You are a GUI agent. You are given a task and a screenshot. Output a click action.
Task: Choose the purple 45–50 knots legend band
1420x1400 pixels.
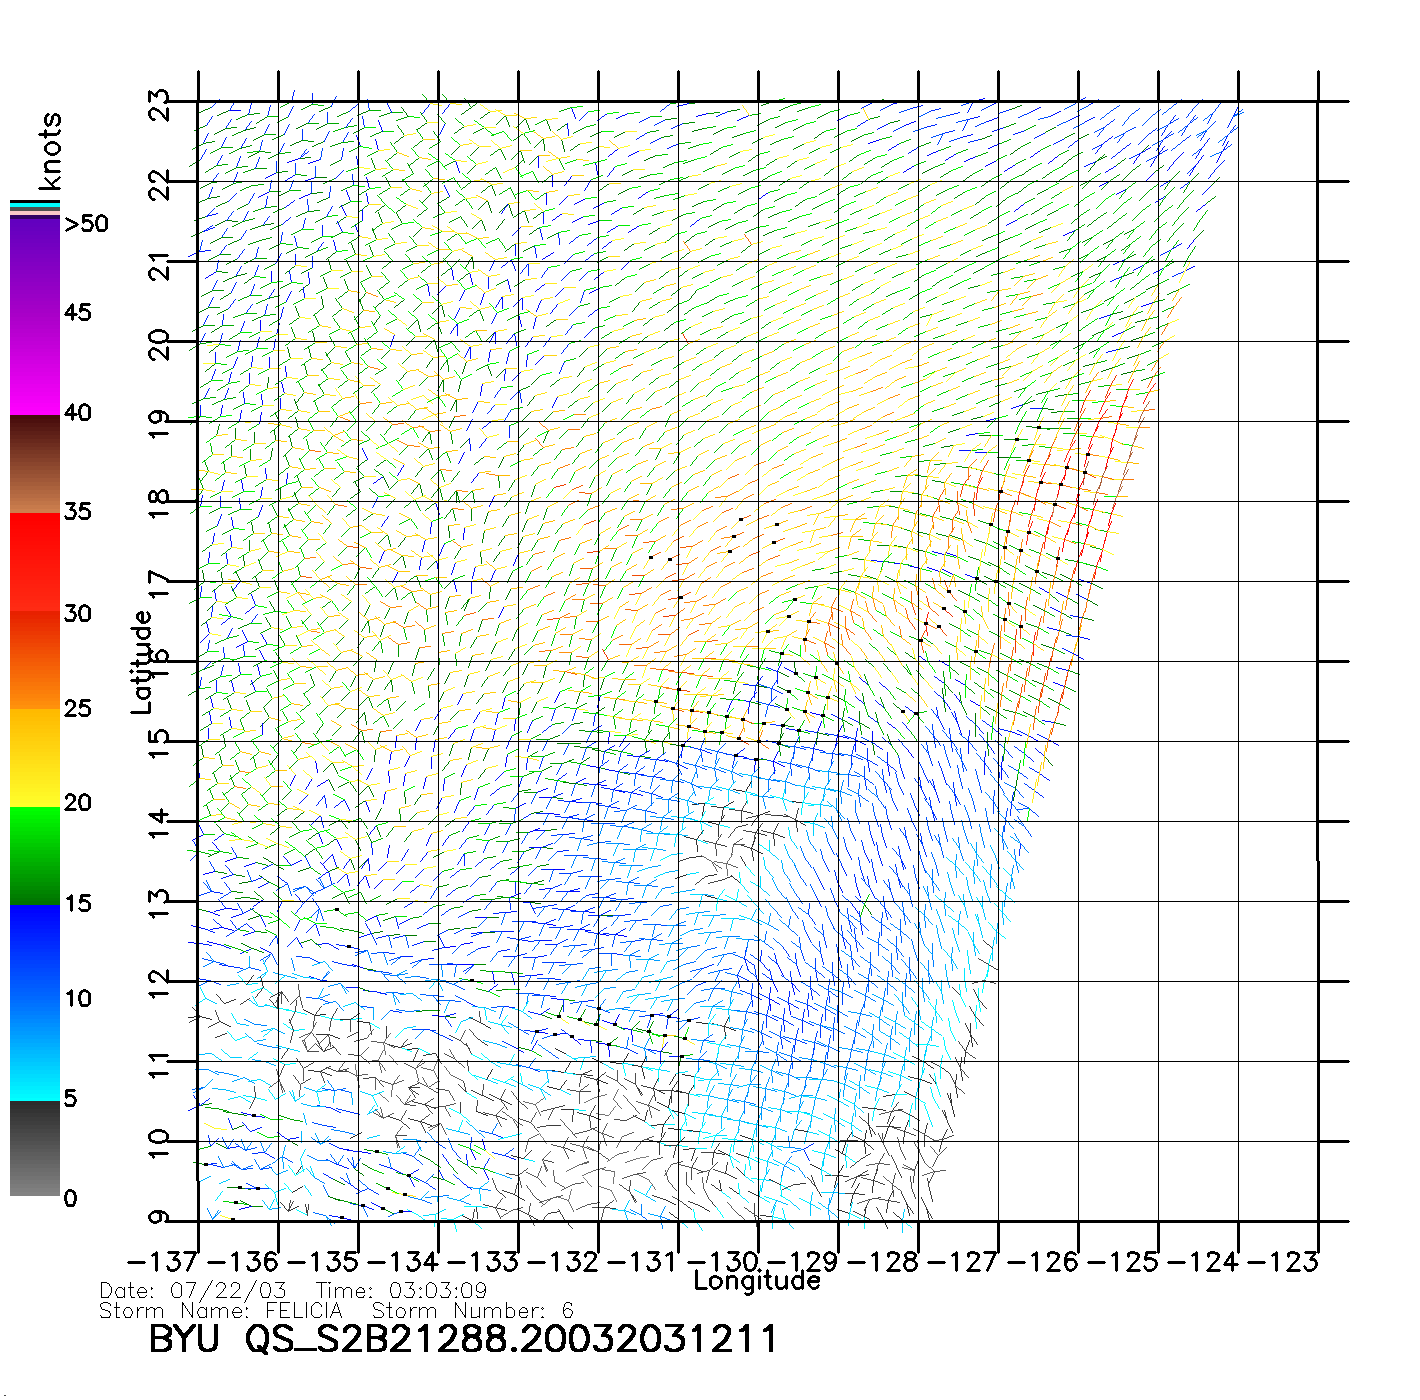point(35,267)
